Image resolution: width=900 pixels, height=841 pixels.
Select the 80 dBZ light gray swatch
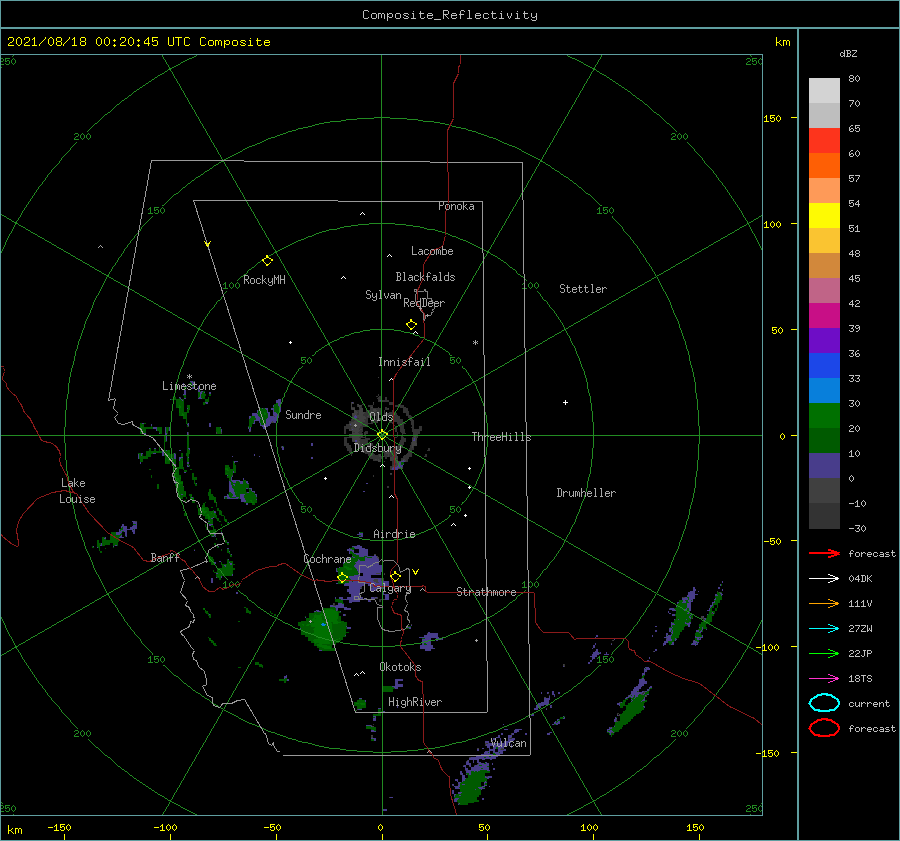(x=824, y=90)
